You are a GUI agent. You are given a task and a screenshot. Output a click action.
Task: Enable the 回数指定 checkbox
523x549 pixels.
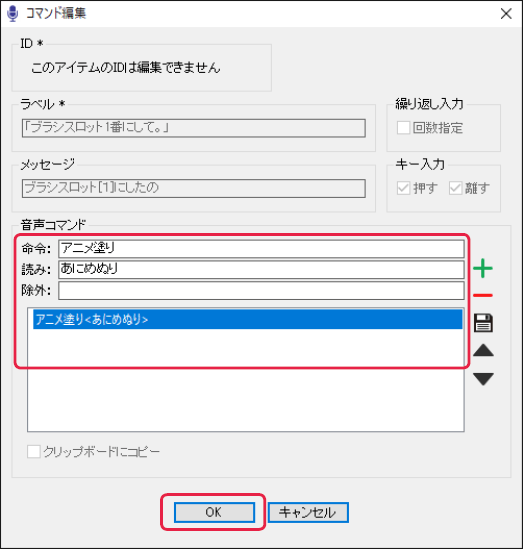point(403,127)
